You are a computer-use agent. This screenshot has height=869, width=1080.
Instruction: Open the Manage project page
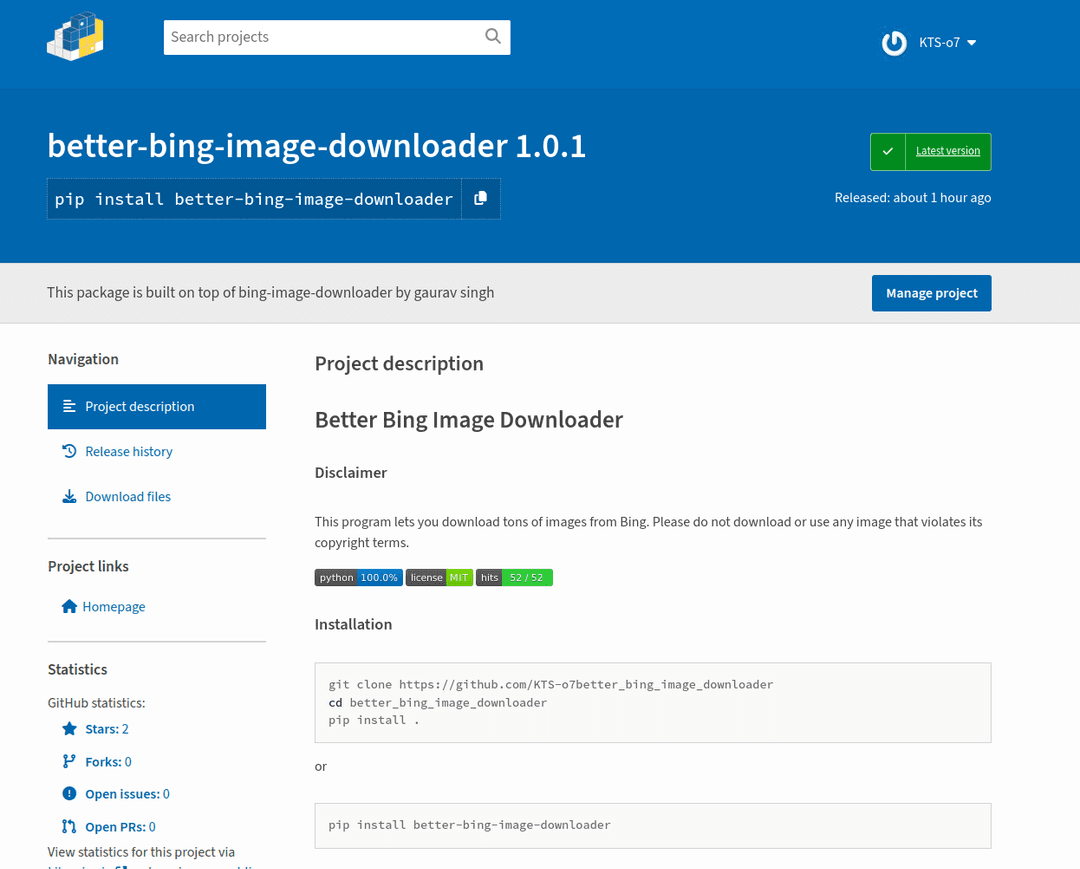click(x=931, y=293)
